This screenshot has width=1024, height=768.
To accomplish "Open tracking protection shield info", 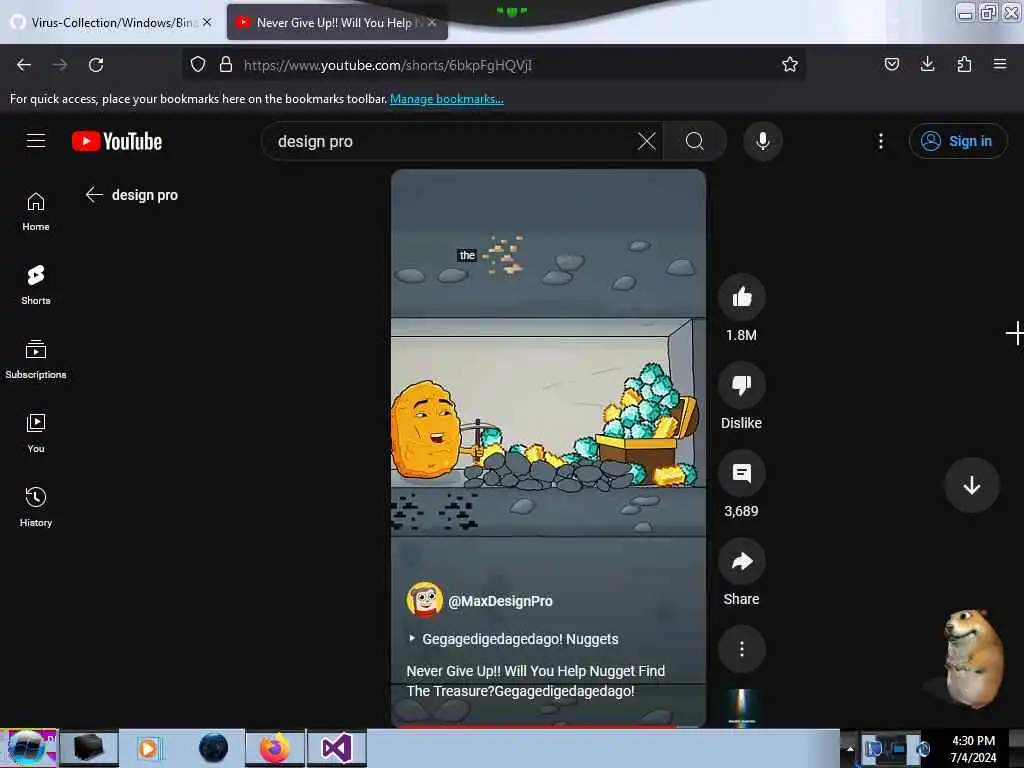I will click(198, 64).
